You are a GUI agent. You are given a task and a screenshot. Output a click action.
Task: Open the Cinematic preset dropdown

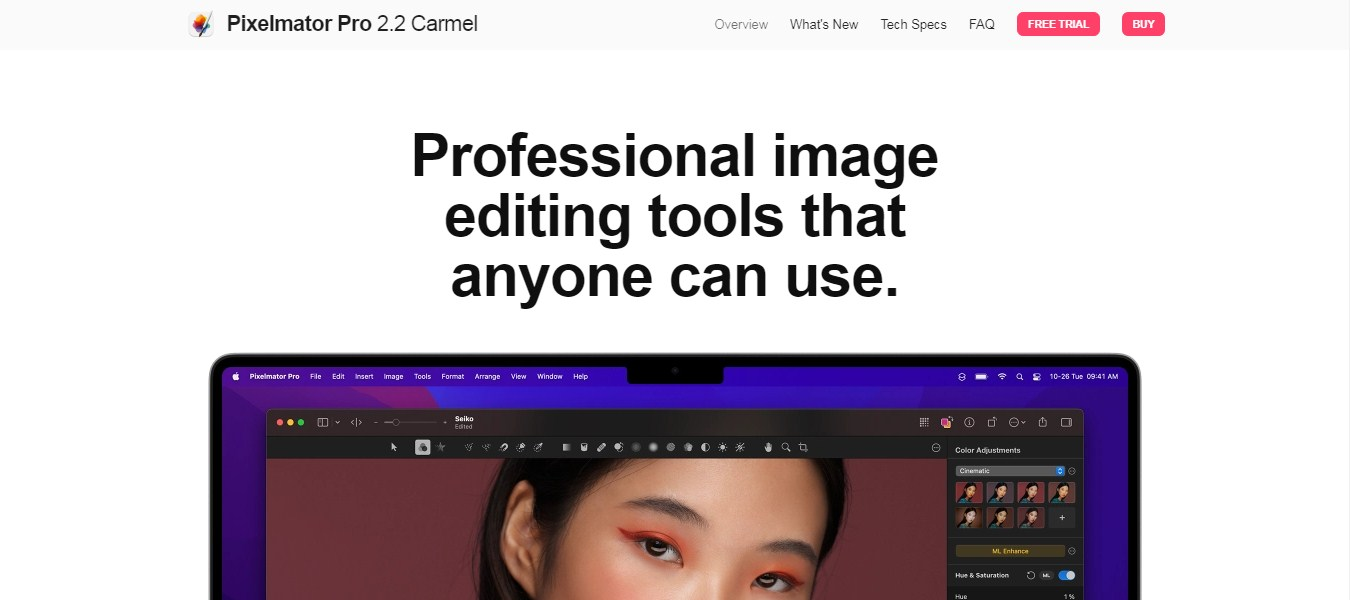(x=1010, y=471)
